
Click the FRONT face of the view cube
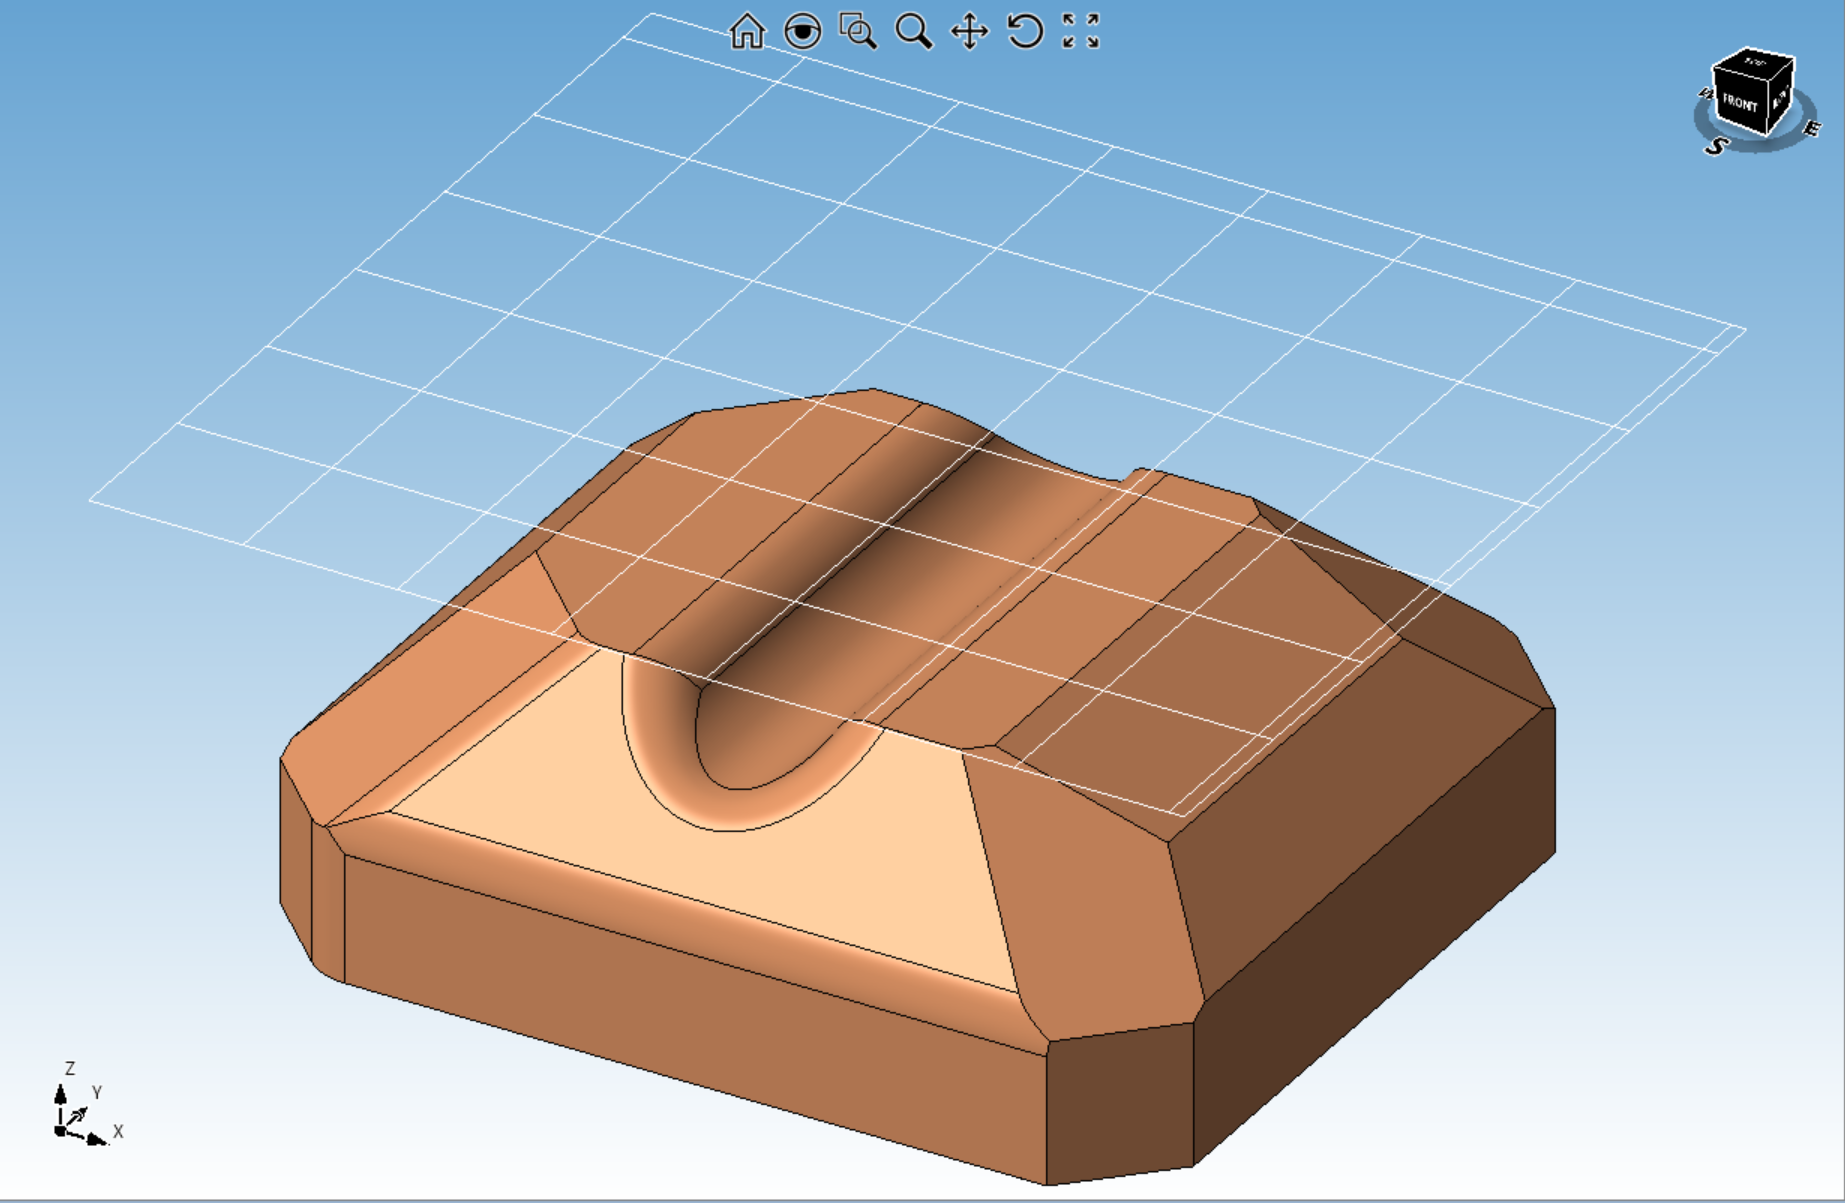[1740, 103]
